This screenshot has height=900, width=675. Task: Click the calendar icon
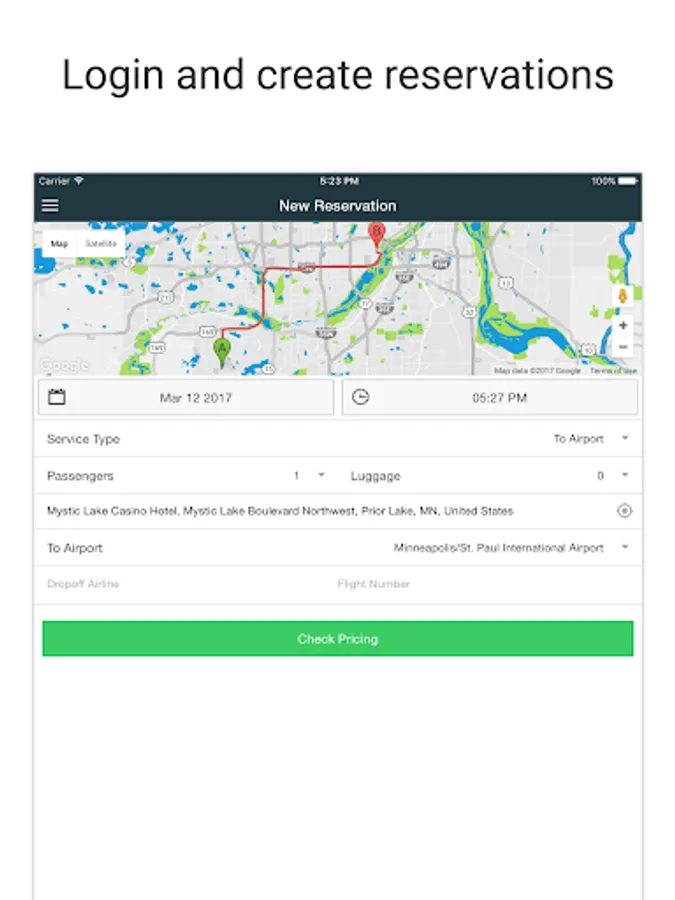click(57, 397)
